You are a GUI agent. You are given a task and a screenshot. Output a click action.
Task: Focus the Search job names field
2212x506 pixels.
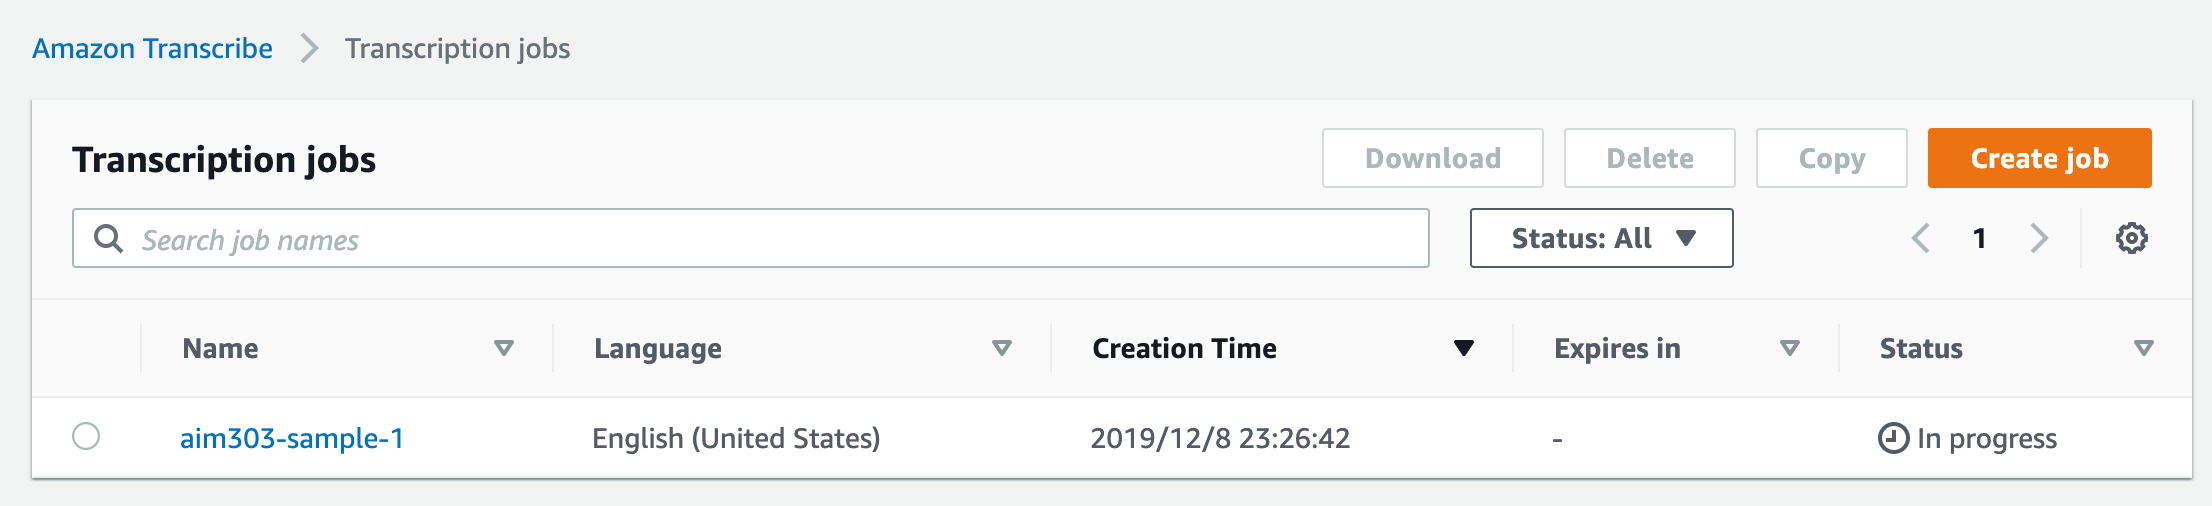coord(750,238)
